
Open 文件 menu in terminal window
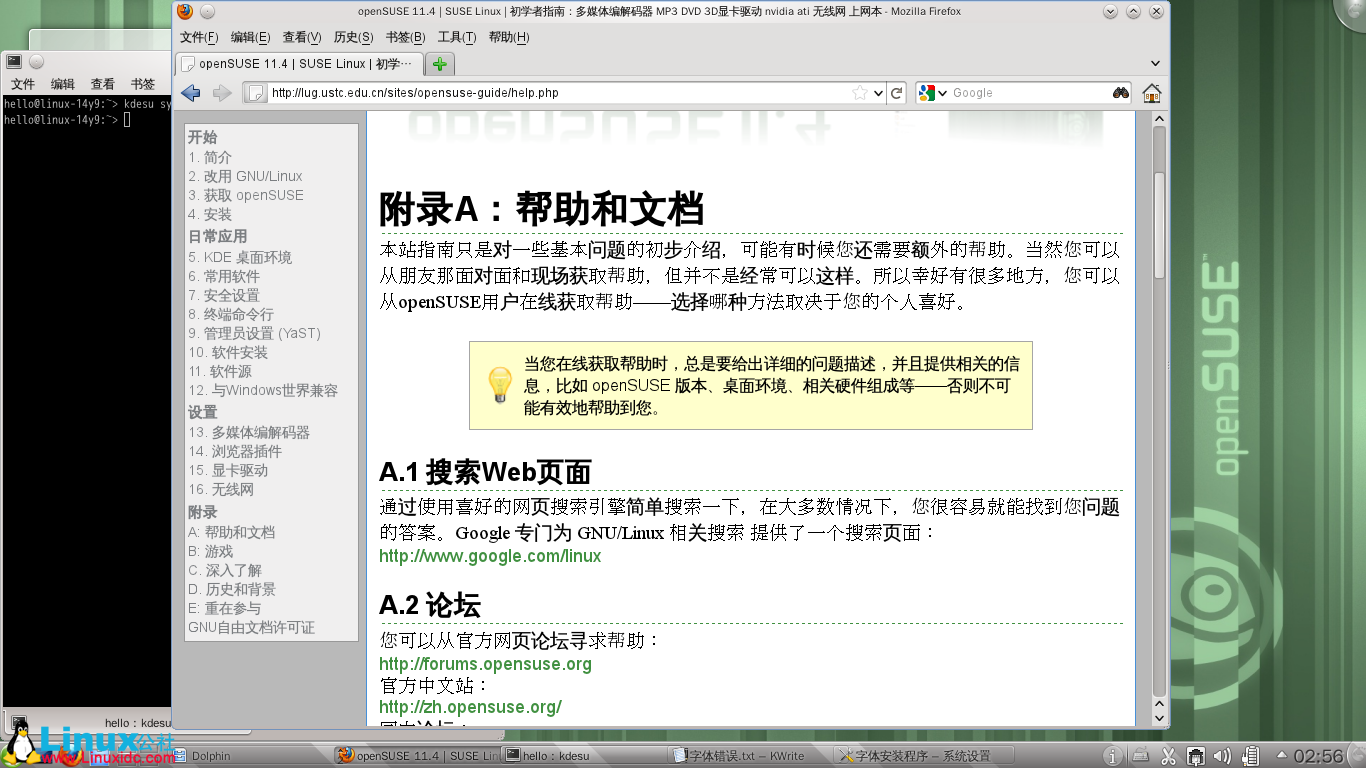tap(23, 85)
